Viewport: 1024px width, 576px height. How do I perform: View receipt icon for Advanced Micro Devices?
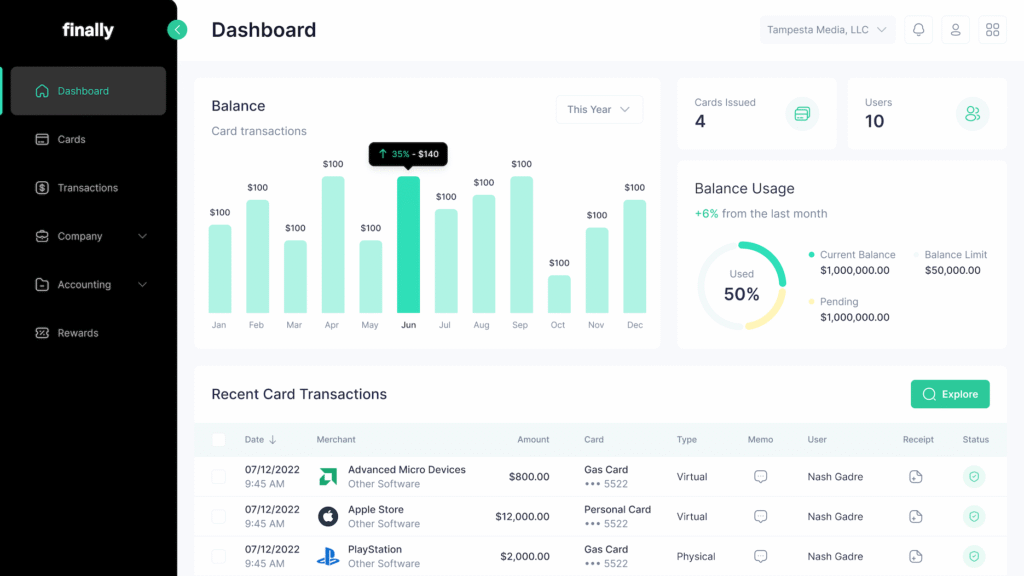tap(915, 477)
